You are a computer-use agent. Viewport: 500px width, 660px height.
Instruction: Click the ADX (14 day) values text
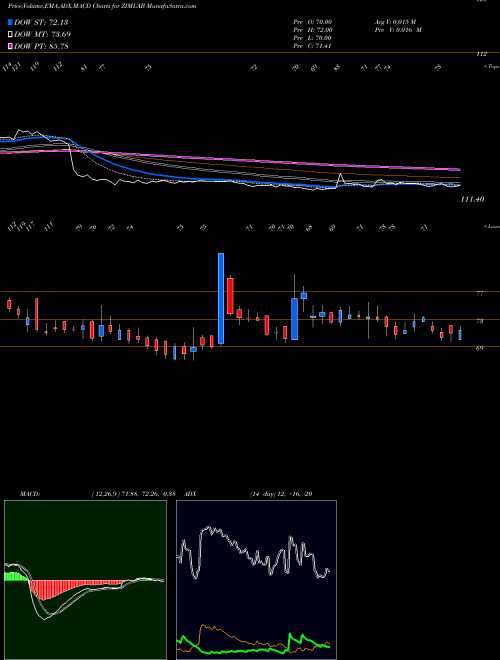tap(281, 494)
